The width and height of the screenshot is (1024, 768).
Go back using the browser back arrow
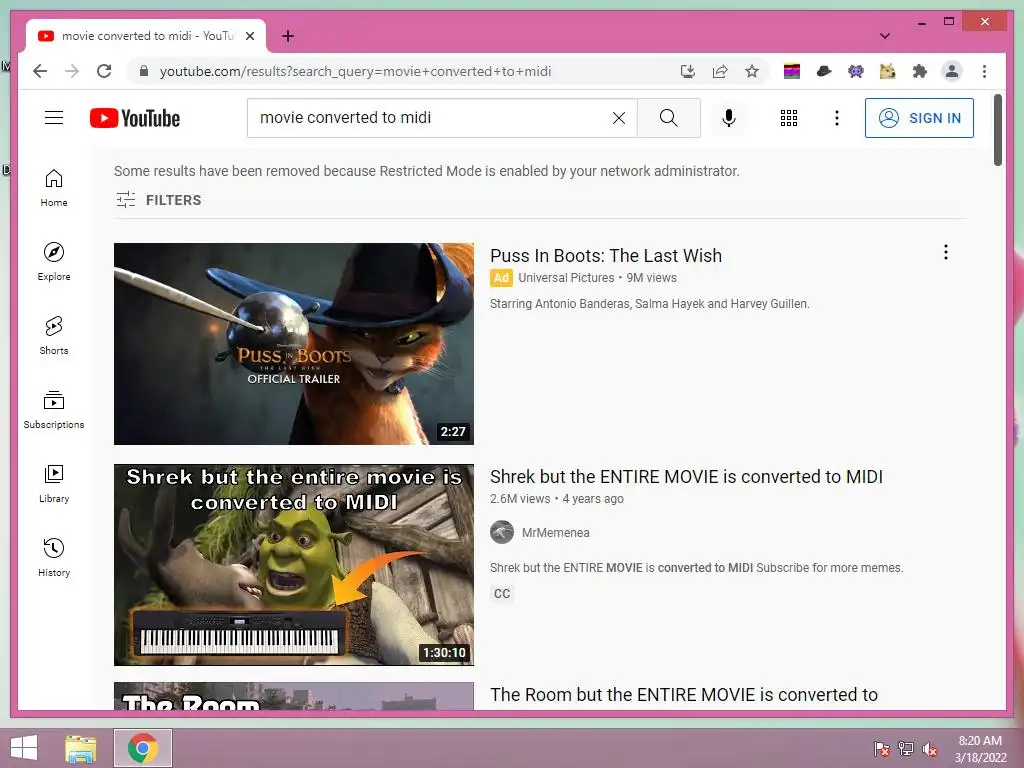pyautogui.click(x=40, y=71)
